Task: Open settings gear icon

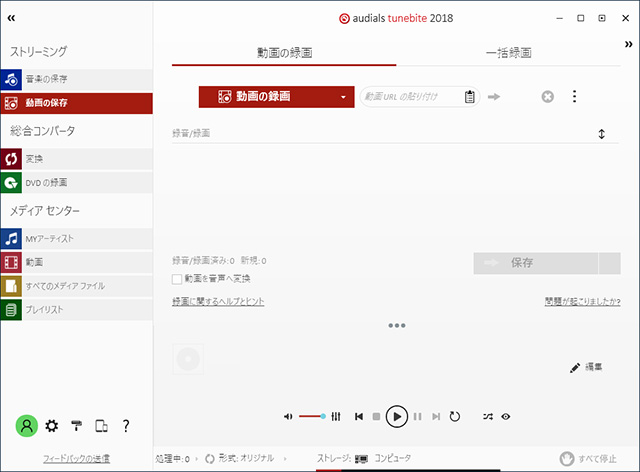Action: pos(51,426)
